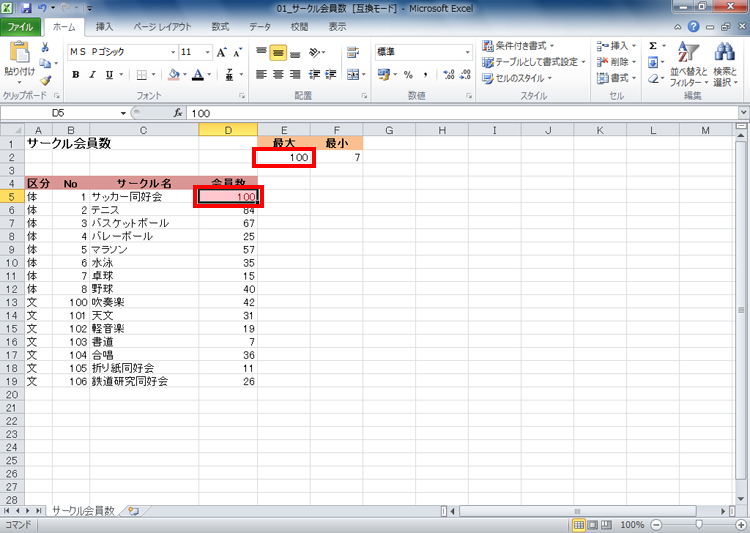Viewport: 750px width, 533px height.
Task: Open the ファイル tab
Action: click(20, 27)
